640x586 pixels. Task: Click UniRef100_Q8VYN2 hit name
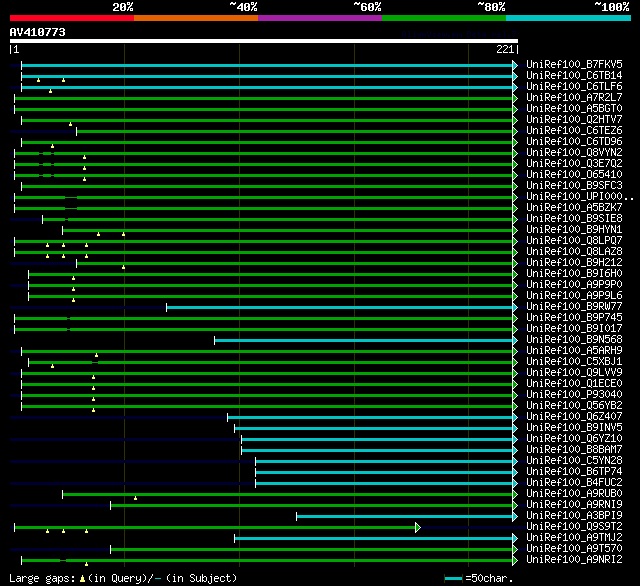574,153
